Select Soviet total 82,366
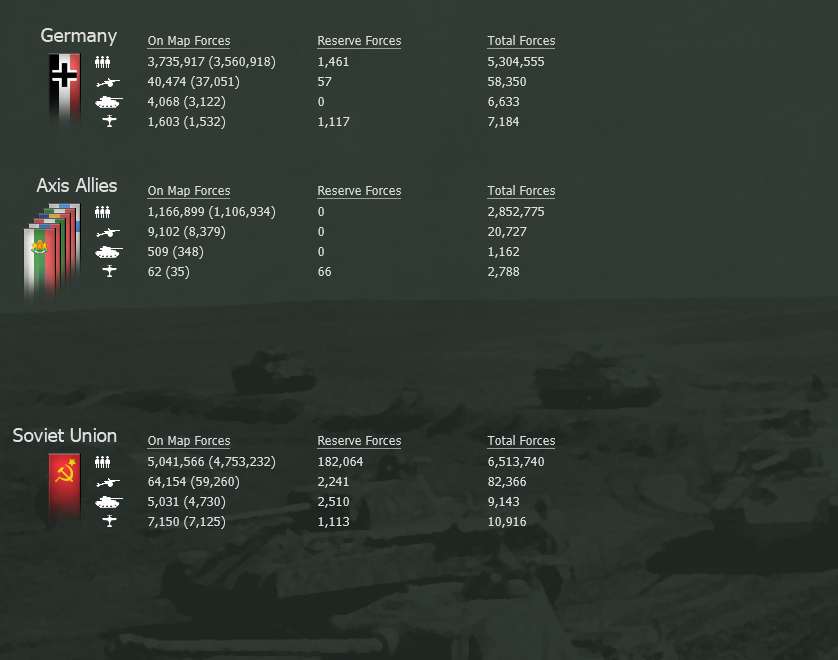Screen dimensions: 838x660 (x=507, y=483)
